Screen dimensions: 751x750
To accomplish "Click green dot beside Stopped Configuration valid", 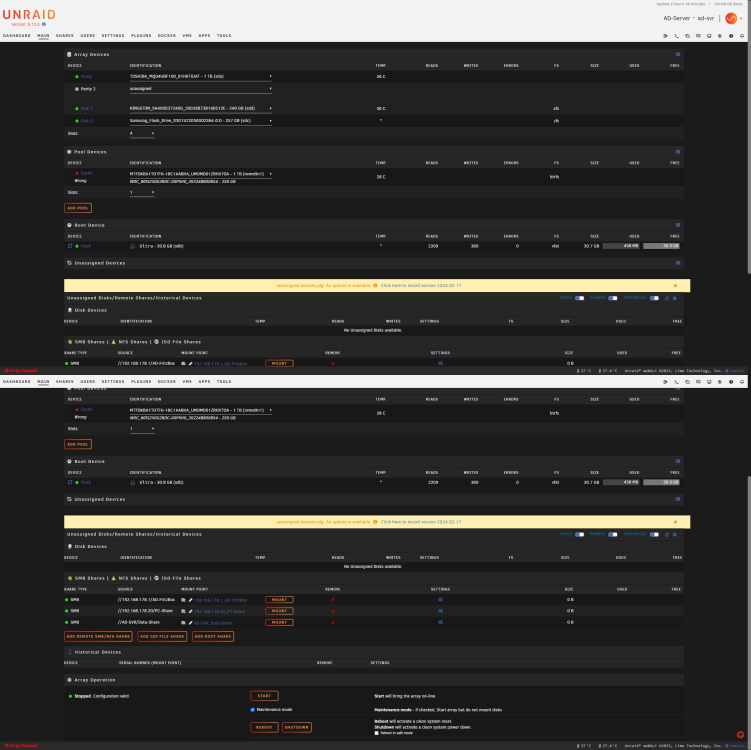I will pos(70,696).
